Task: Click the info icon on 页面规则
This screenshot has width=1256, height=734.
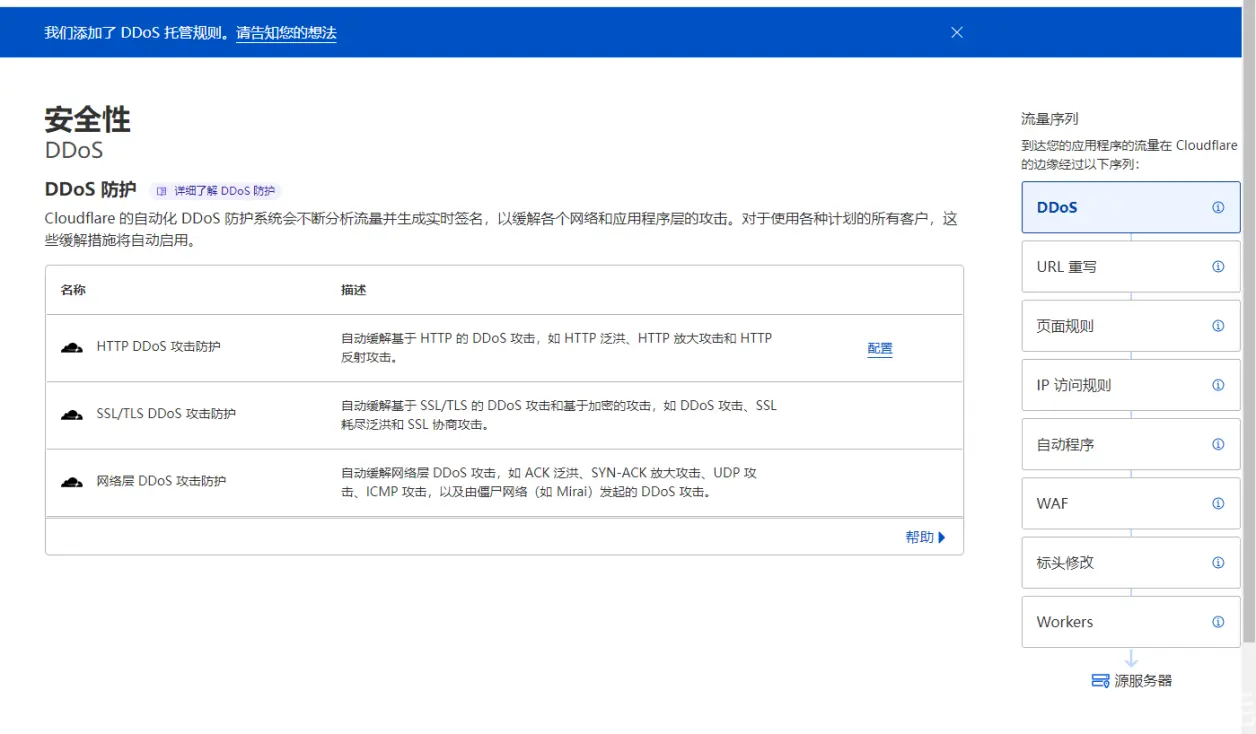Action: point(1218,326)
